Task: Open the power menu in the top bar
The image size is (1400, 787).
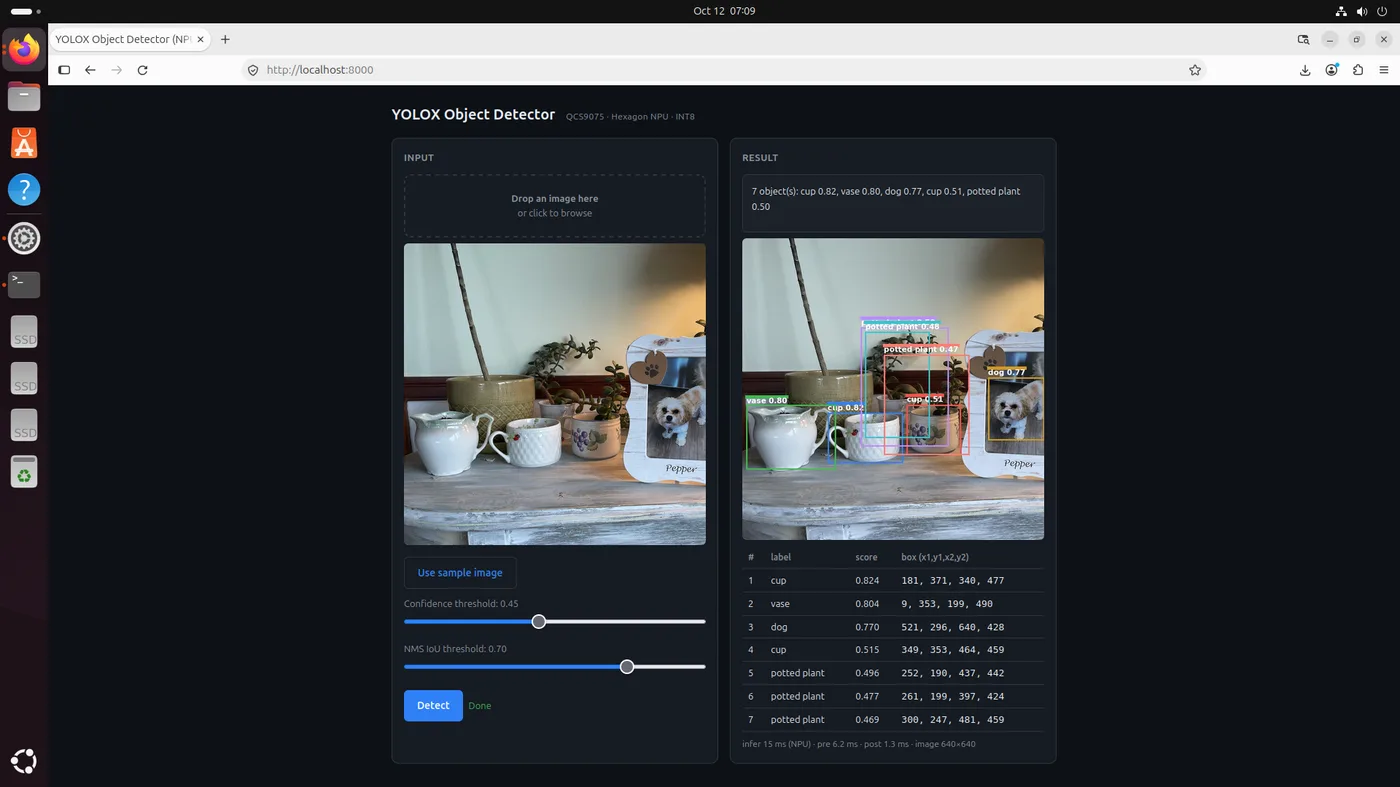Action: click(1383, 11)
